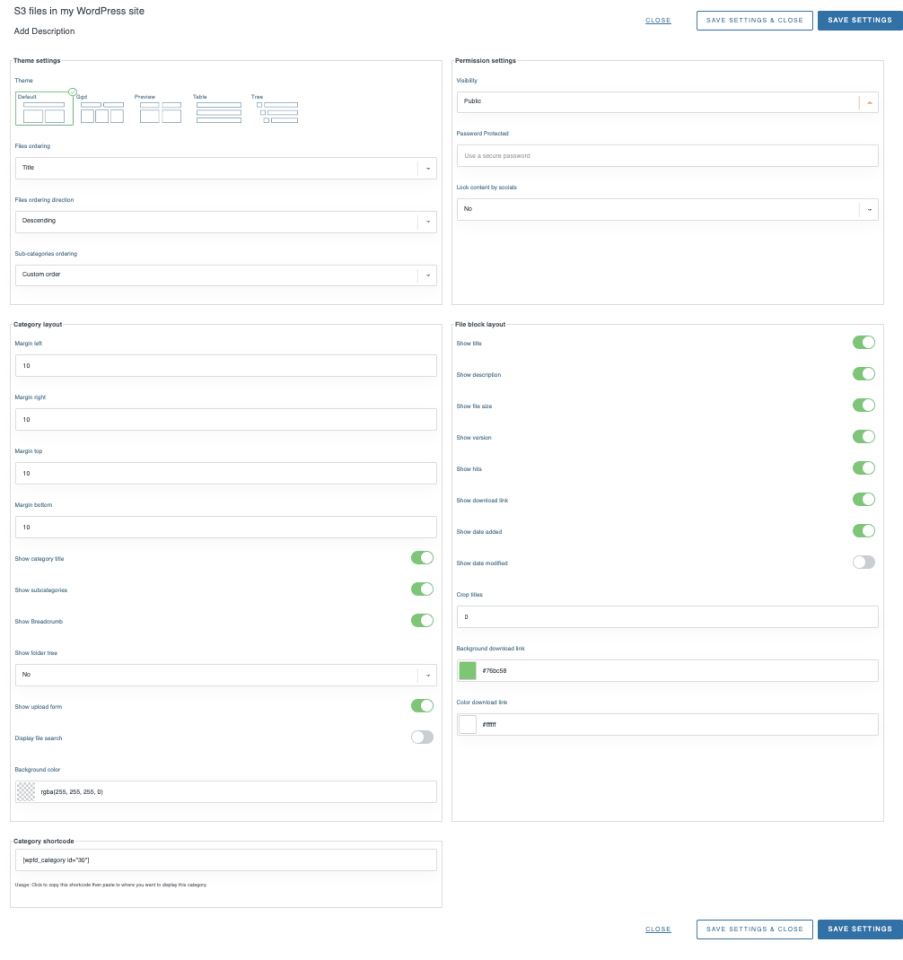Screen dimensions: 903x960
Task: Open the Show folder tree dropdown
Action: point(226,675)
